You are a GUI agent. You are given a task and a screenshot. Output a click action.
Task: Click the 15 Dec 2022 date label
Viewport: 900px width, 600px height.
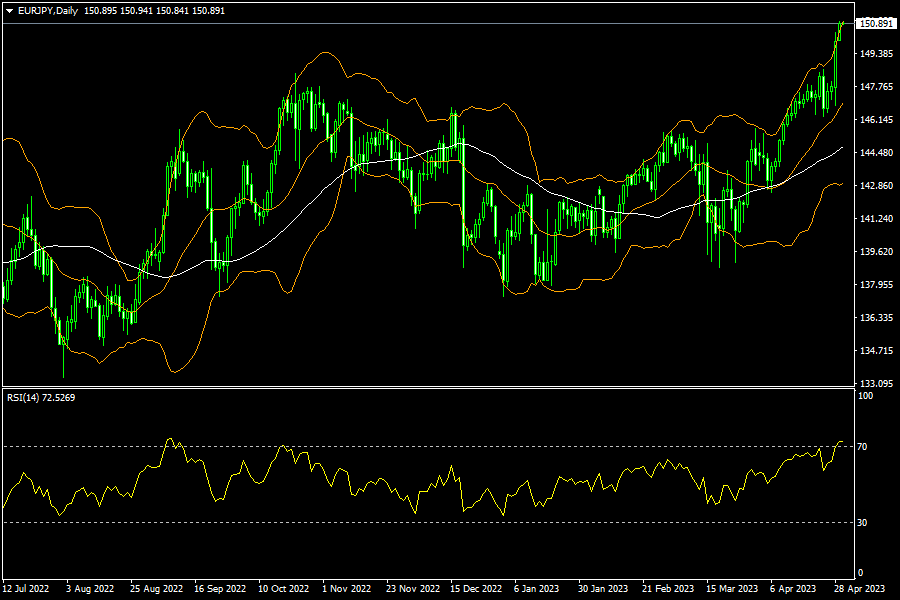pyautogui.click(x=476, y=589)
